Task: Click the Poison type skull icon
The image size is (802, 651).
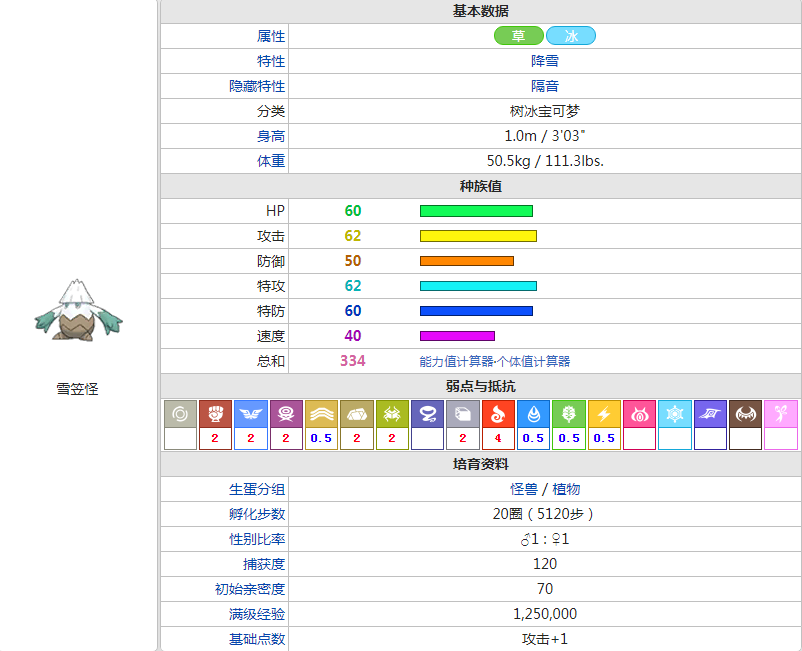Action: click(x=286, y=414)
